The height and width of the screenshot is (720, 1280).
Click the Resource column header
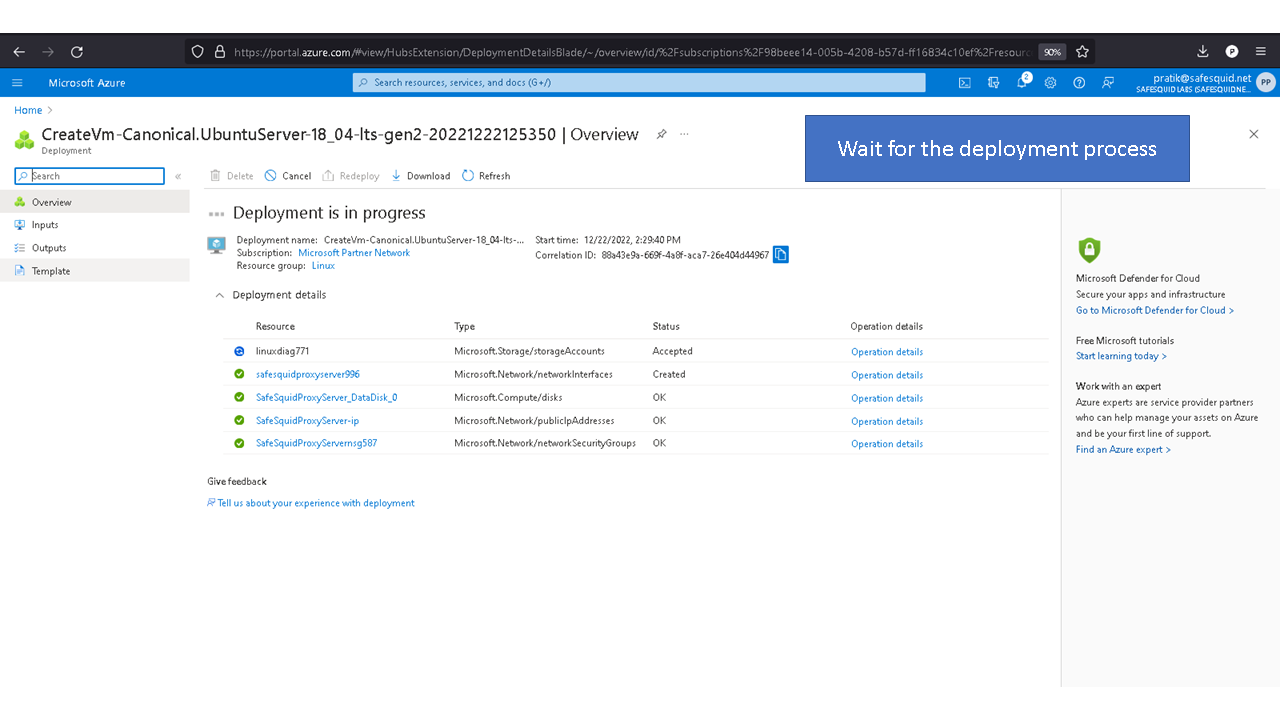tap(275, 326)
